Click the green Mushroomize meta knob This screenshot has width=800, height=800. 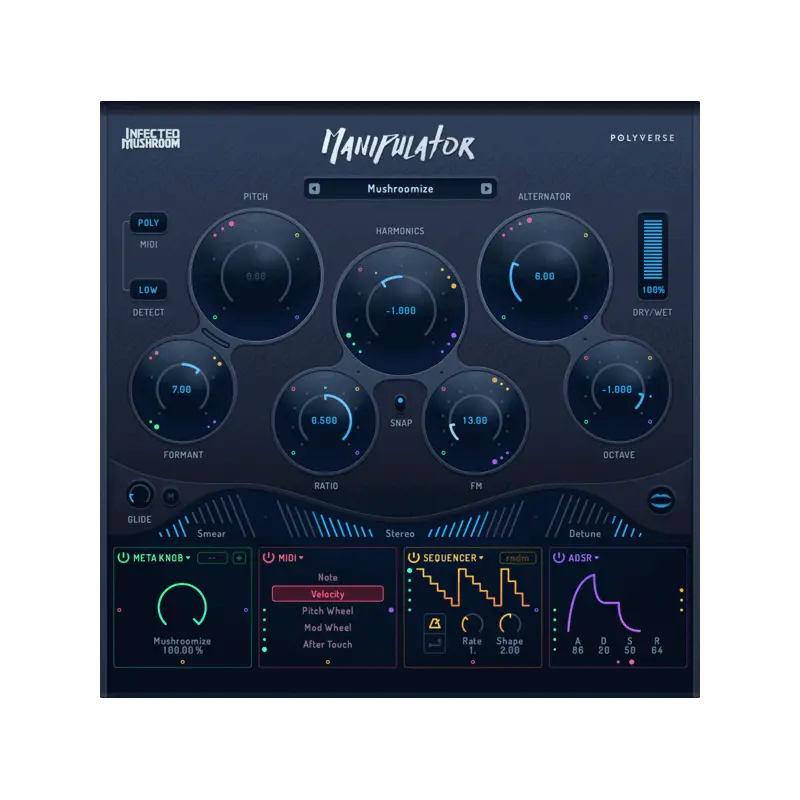point(182,605)
